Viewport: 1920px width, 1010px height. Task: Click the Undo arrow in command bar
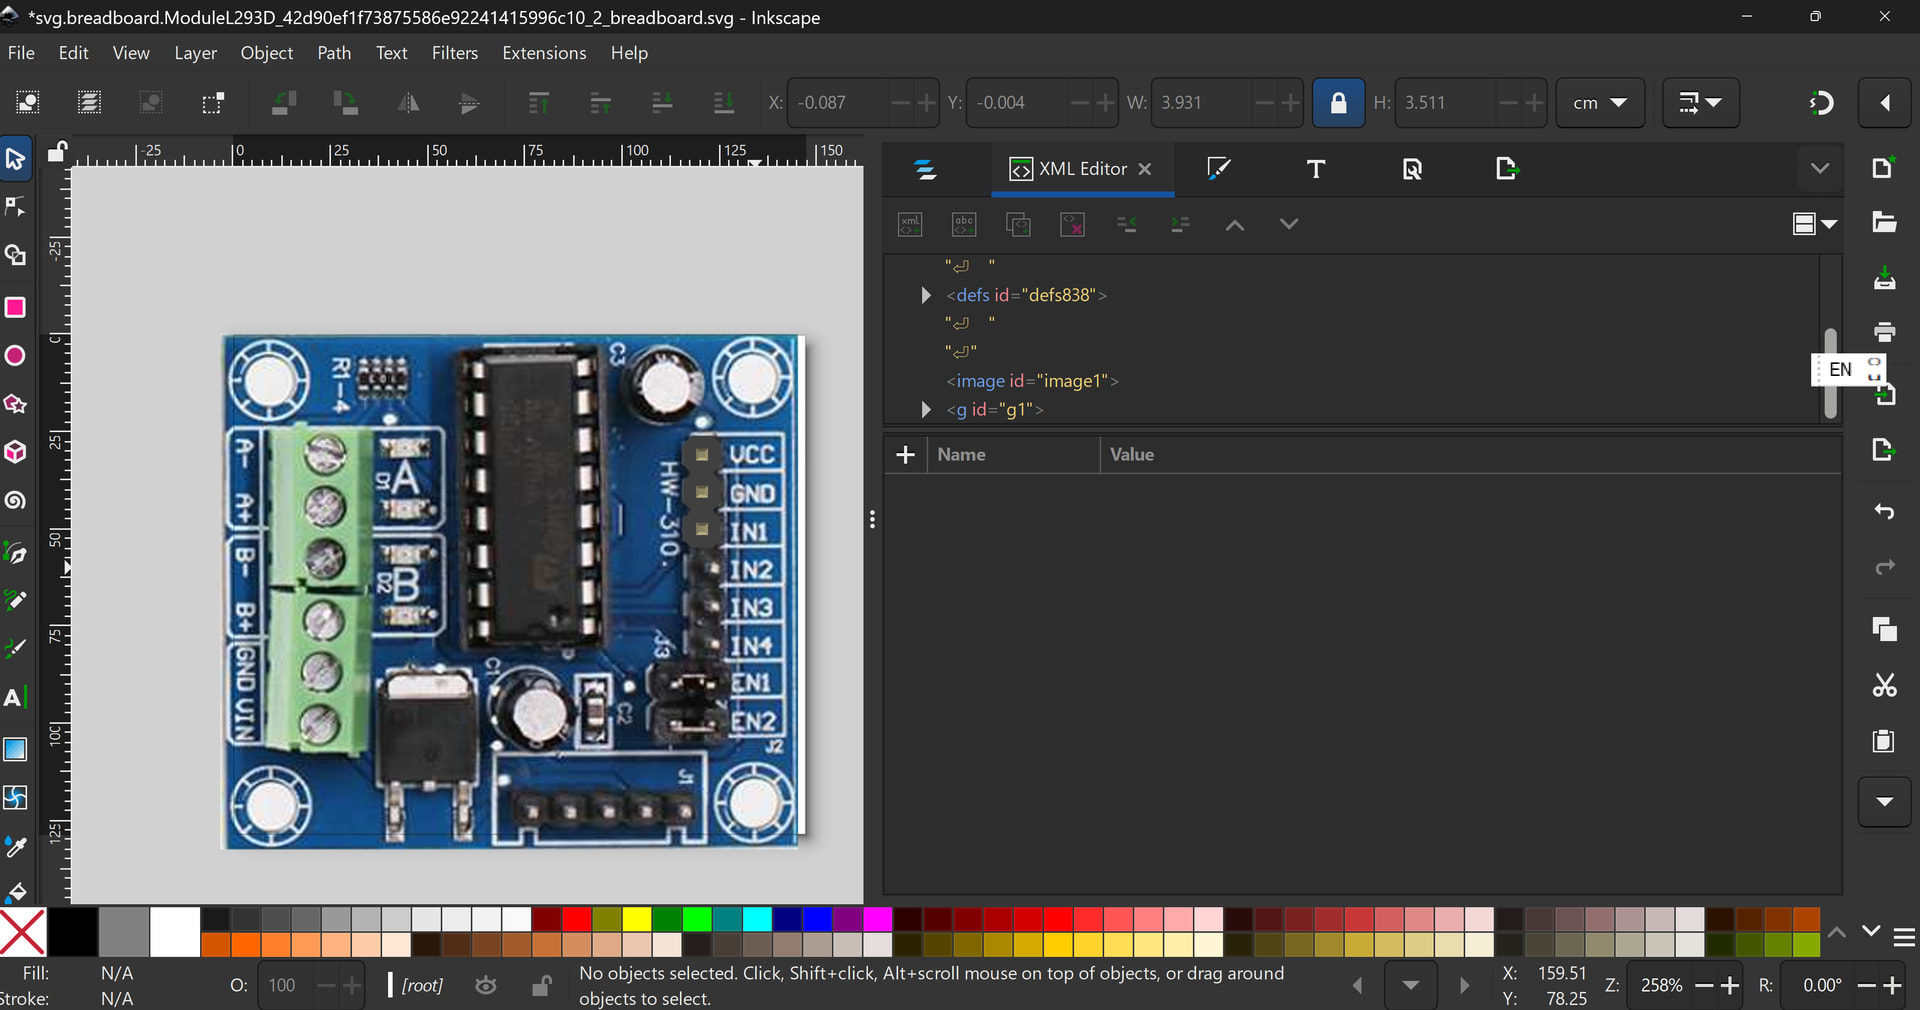point(1884,512)
